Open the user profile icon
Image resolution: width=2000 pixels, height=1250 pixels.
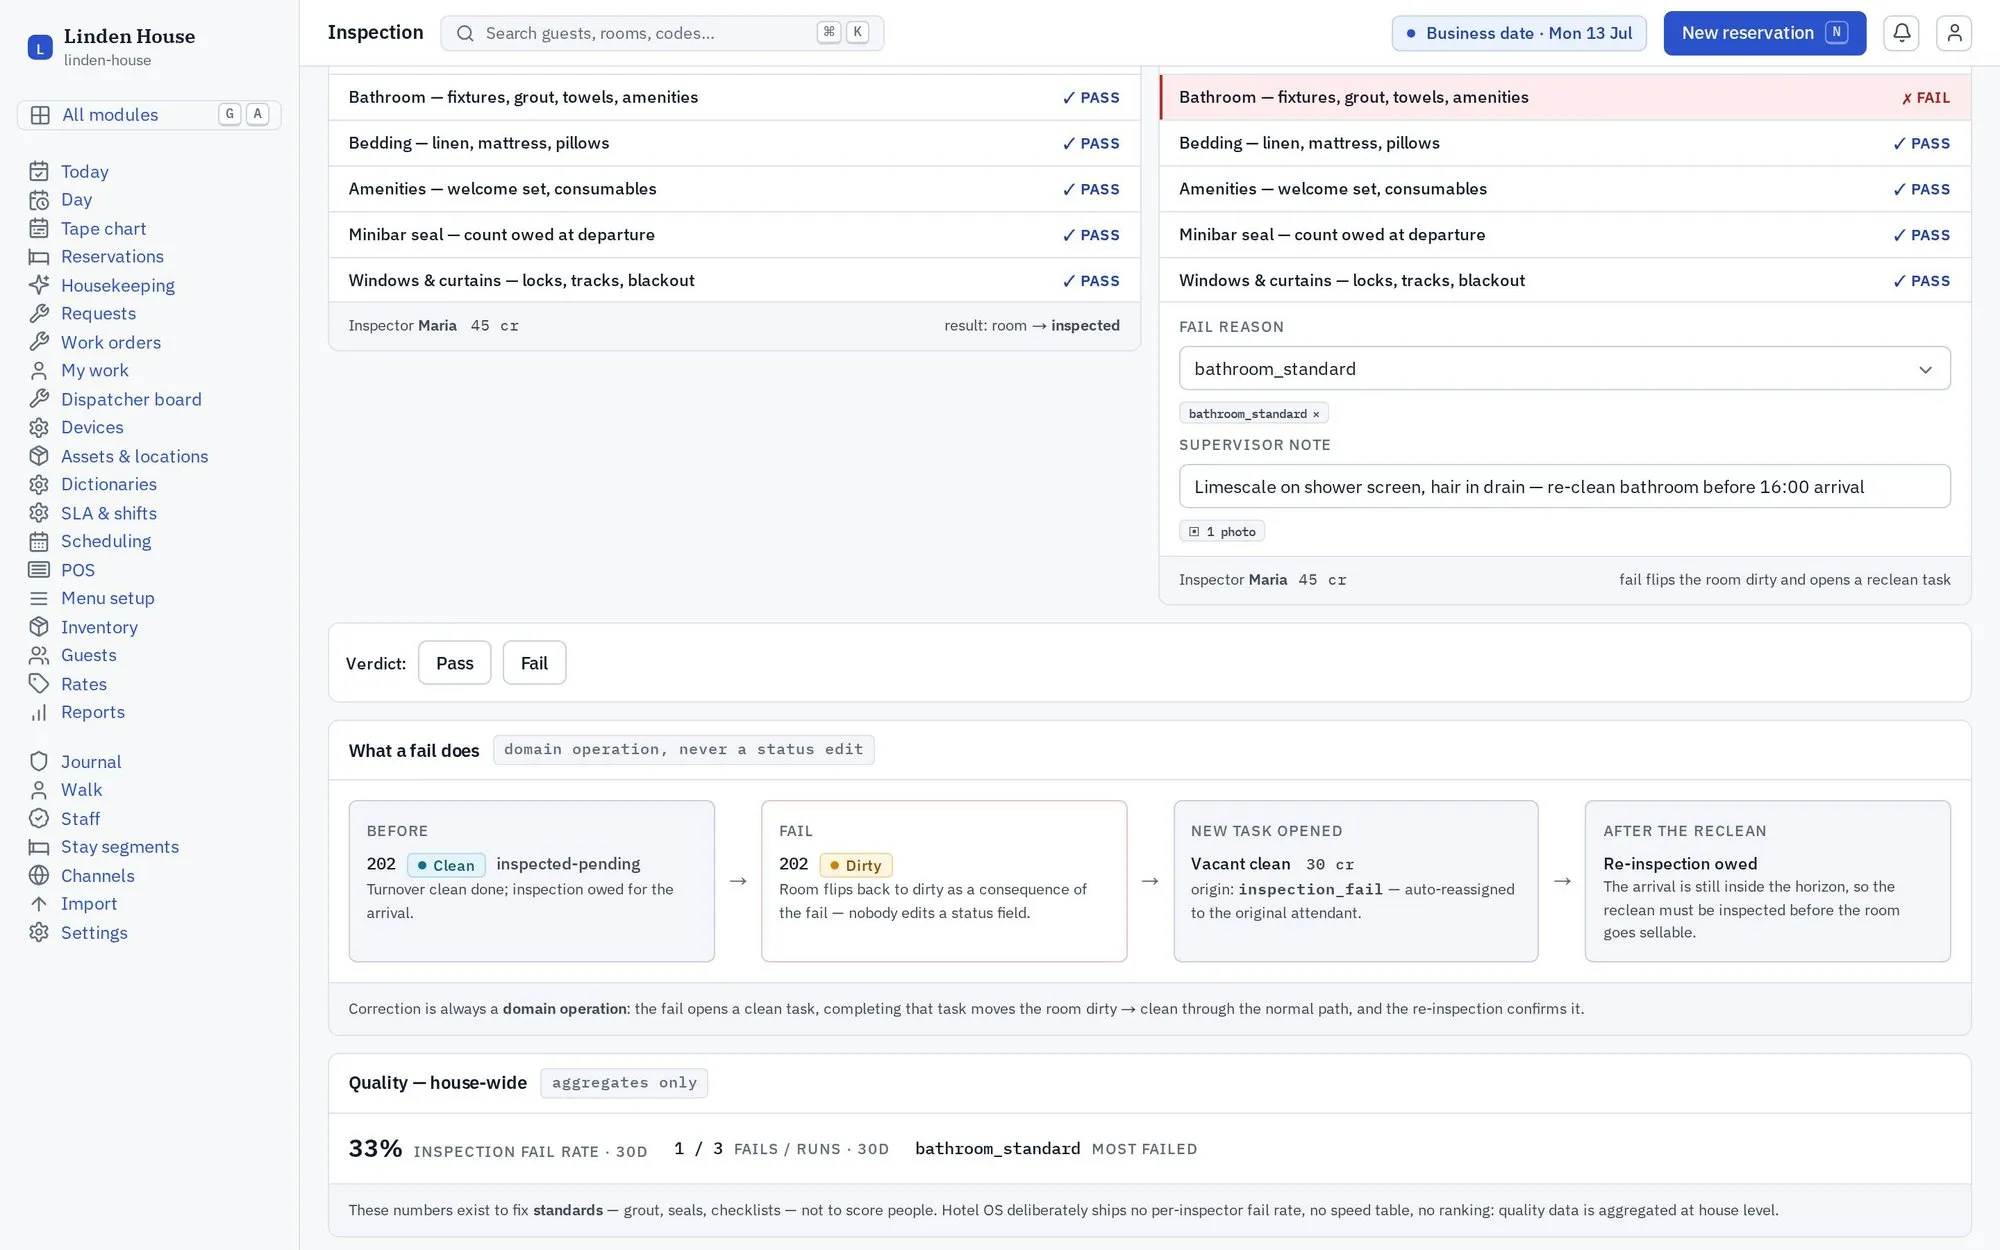point(1953,33)
